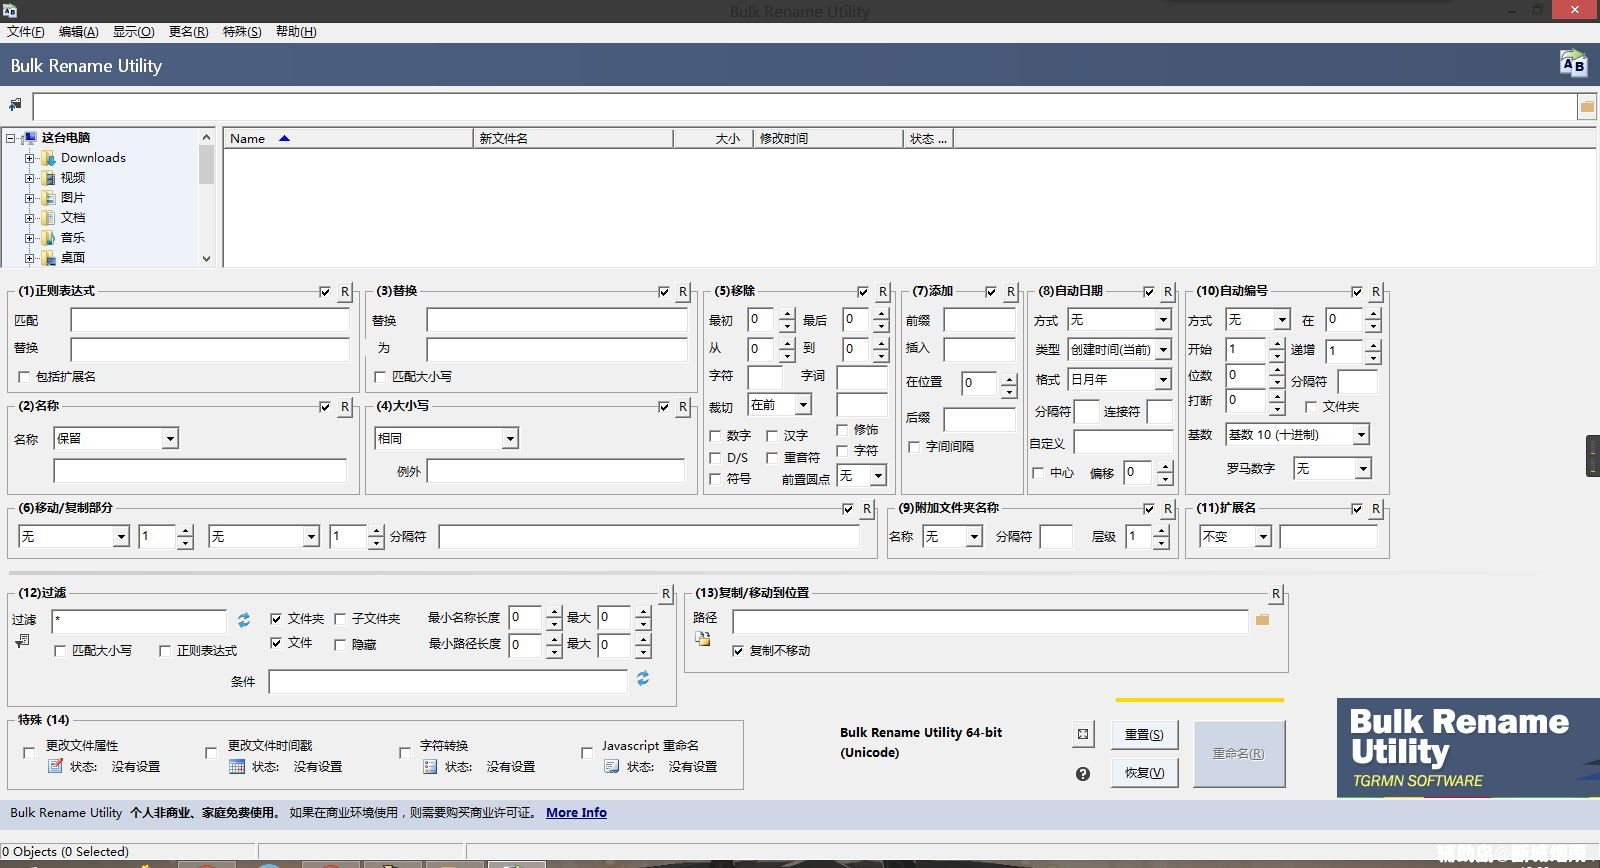Reset the 自动日期 group with R button

pyautogui.click(x=1168, y=292)
